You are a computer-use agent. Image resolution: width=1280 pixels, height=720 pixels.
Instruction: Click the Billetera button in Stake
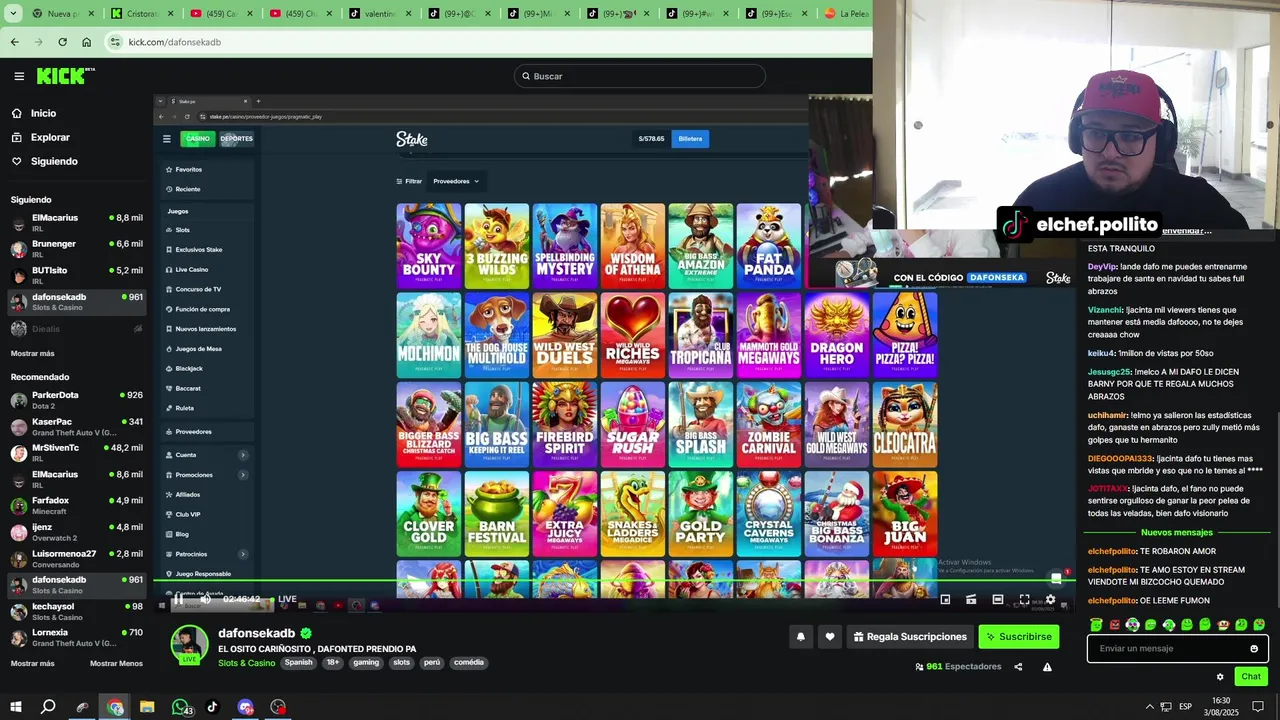pos(691,139)
